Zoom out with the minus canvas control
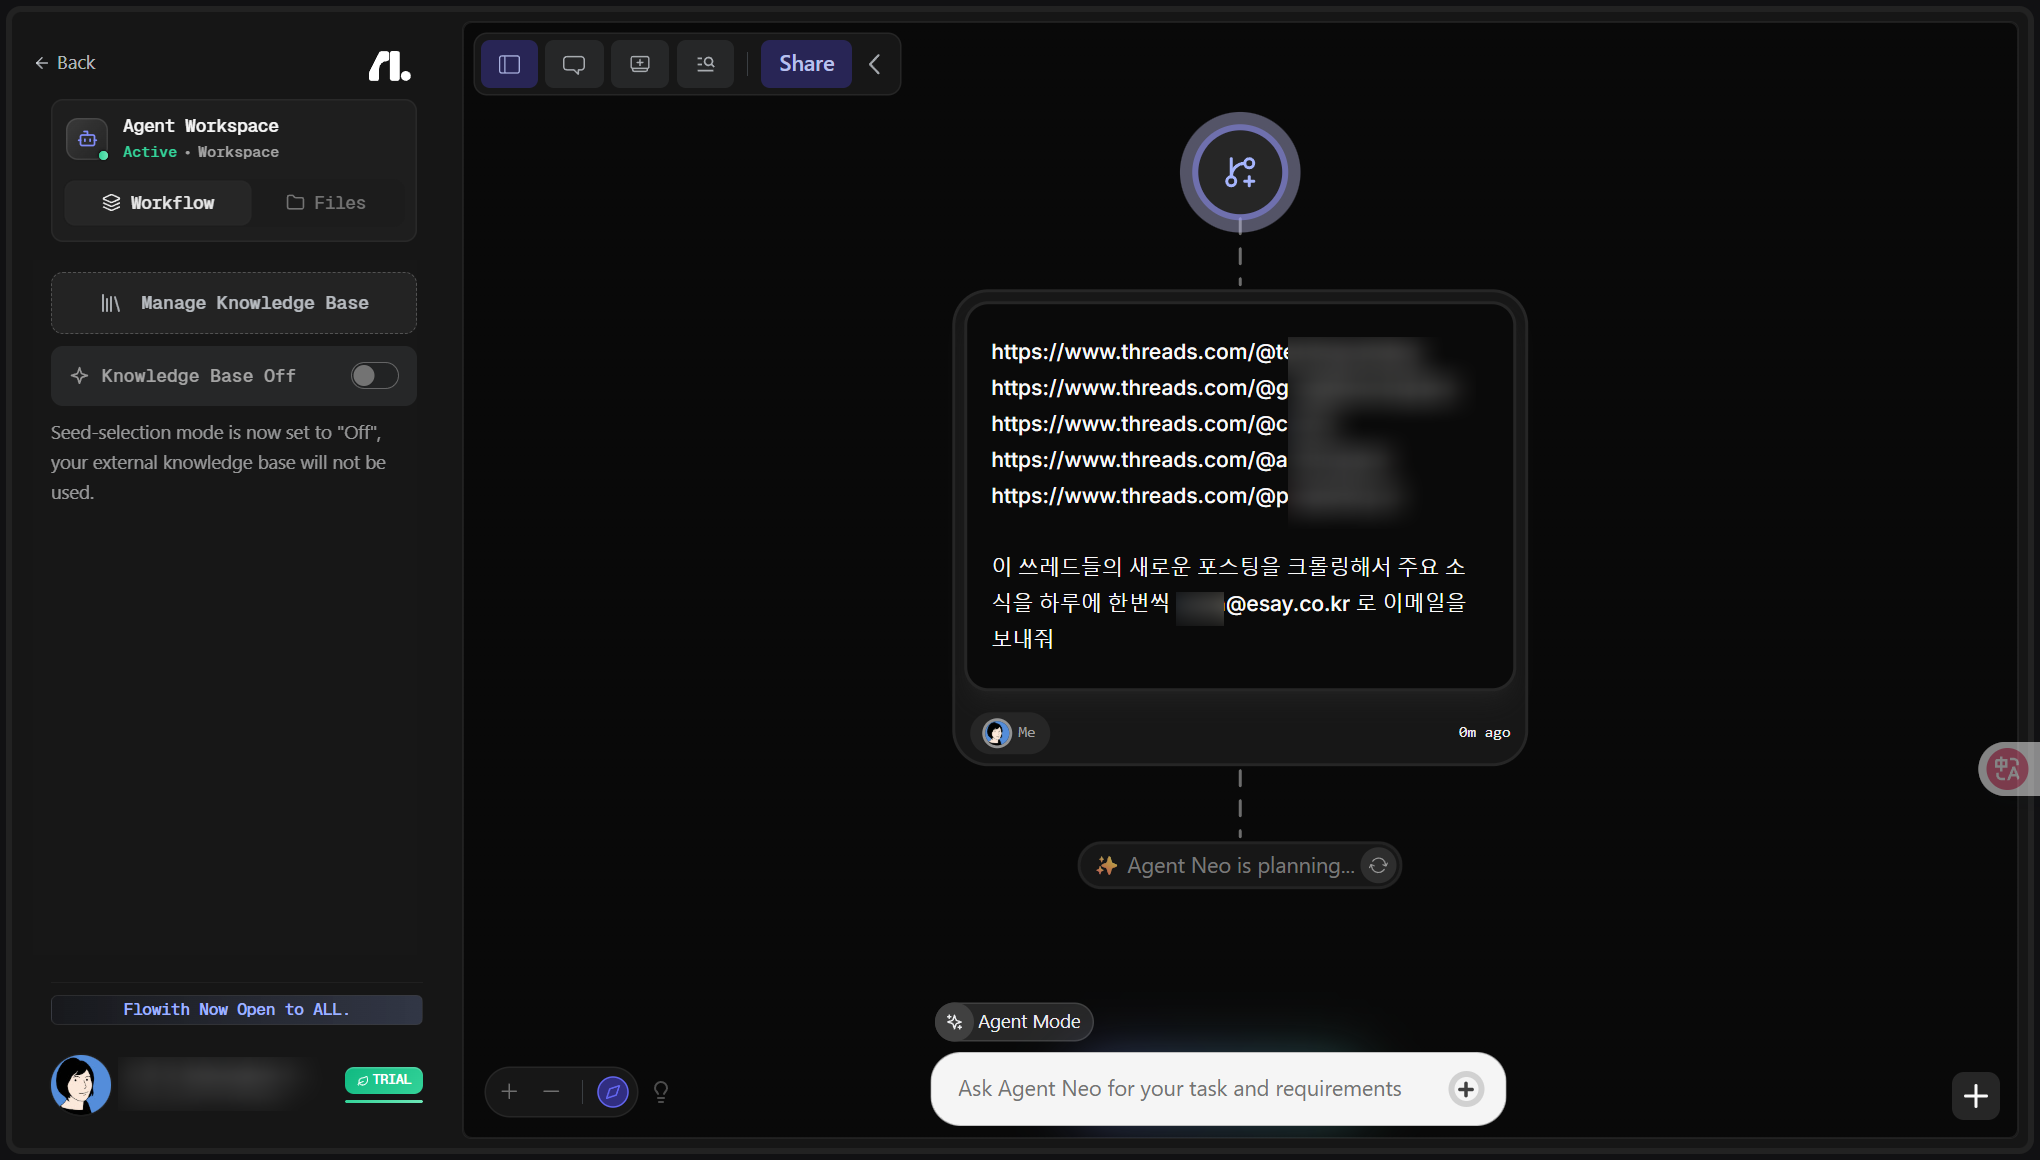Viewport: 2040px width, 1160px height. coord(551,1092)
